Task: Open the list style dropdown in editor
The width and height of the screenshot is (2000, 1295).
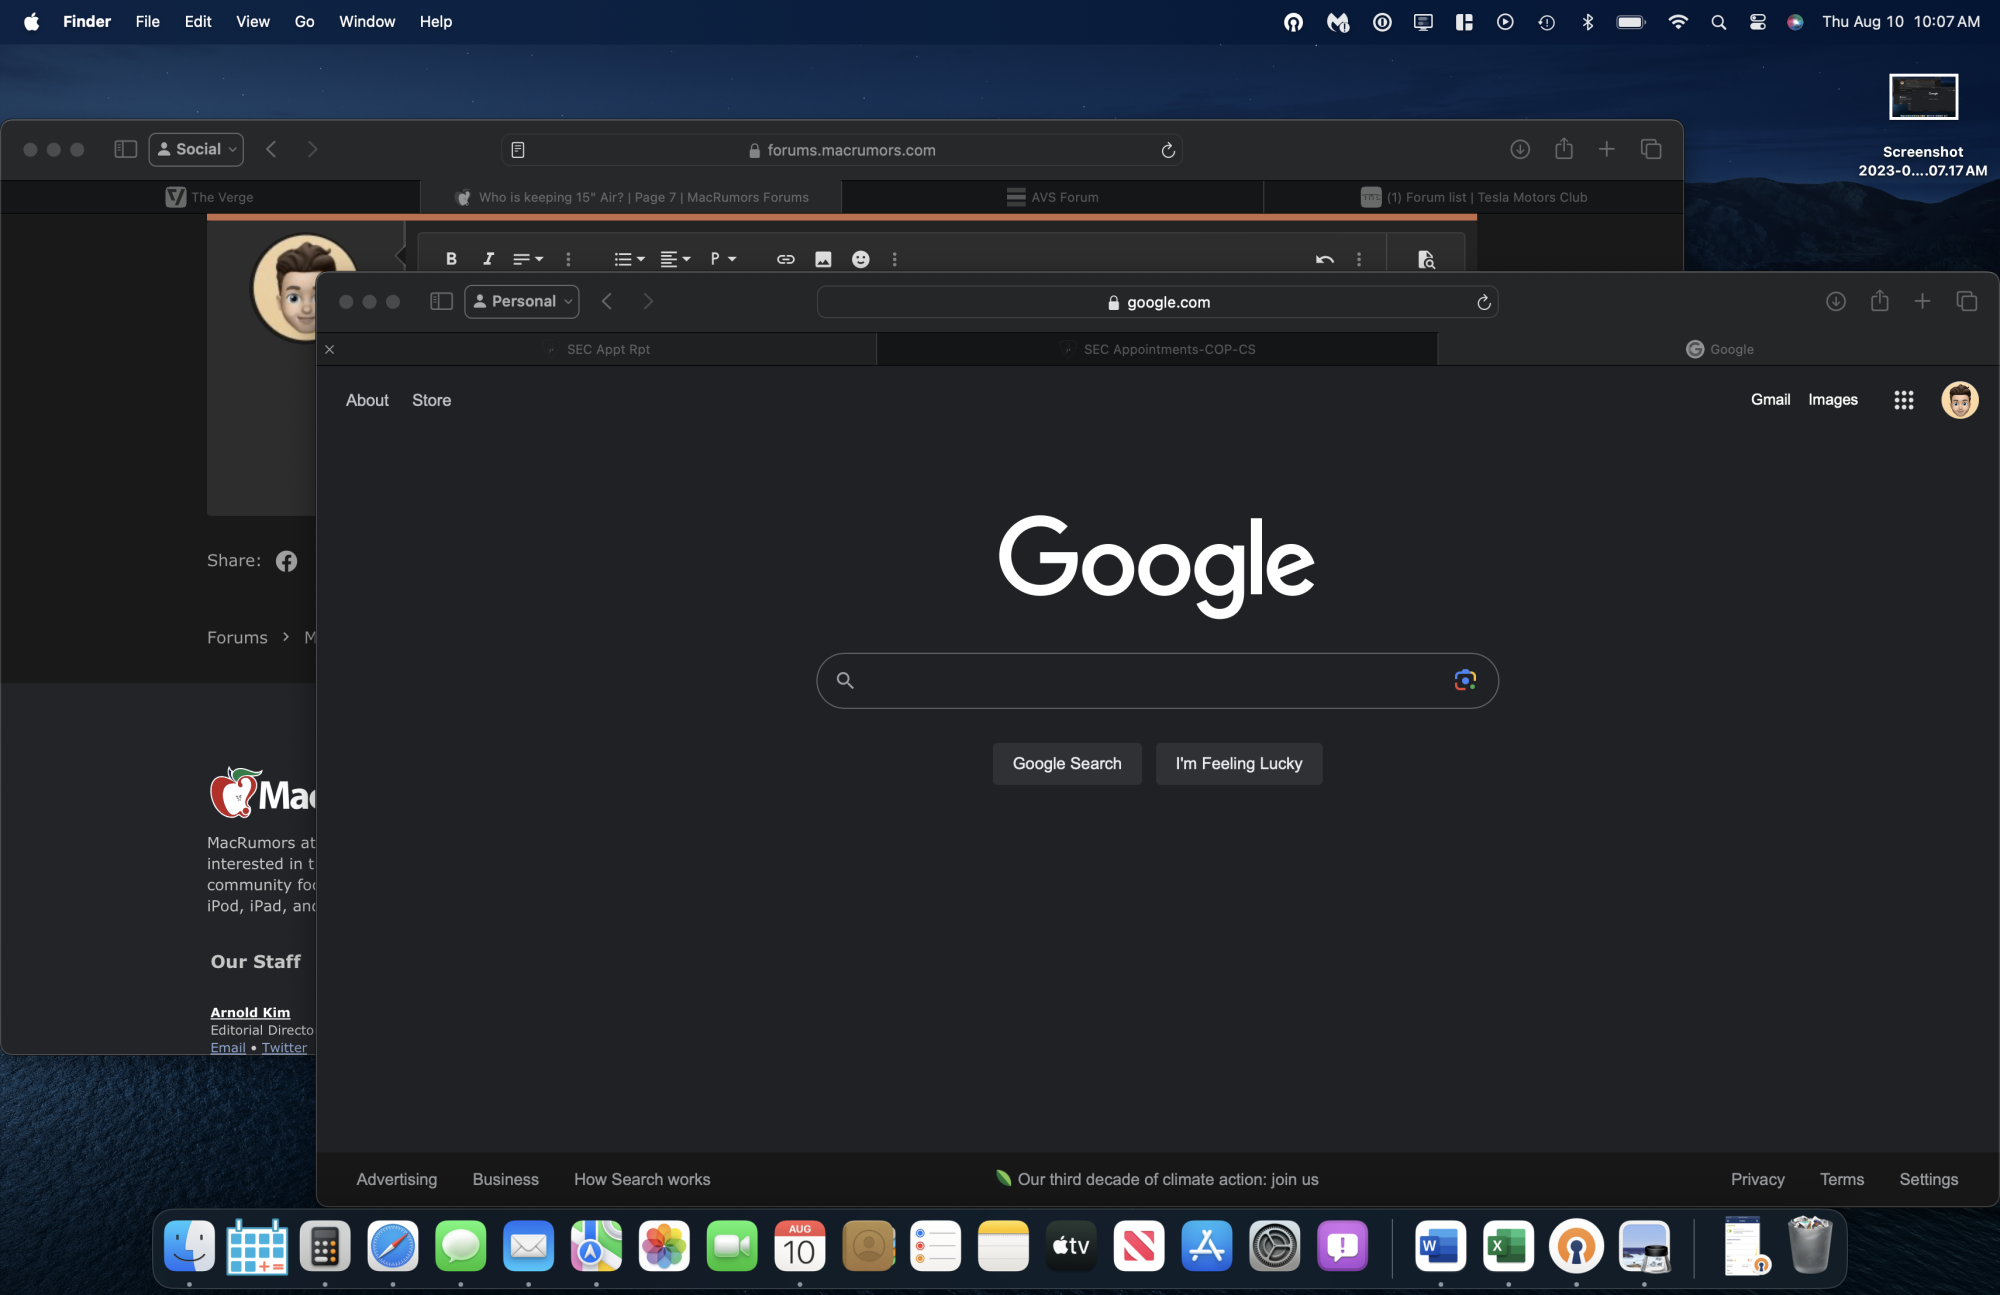Action: coord(629,259)
